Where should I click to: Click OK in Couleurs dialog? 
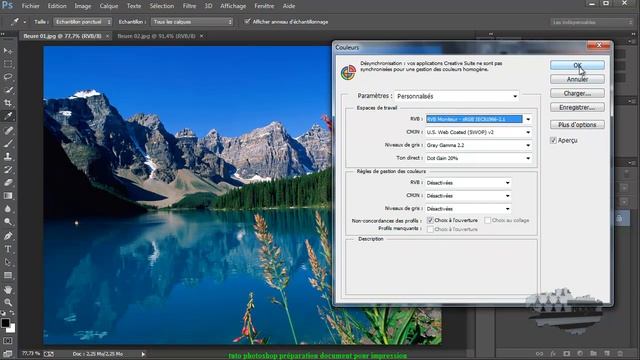point(577,65)
